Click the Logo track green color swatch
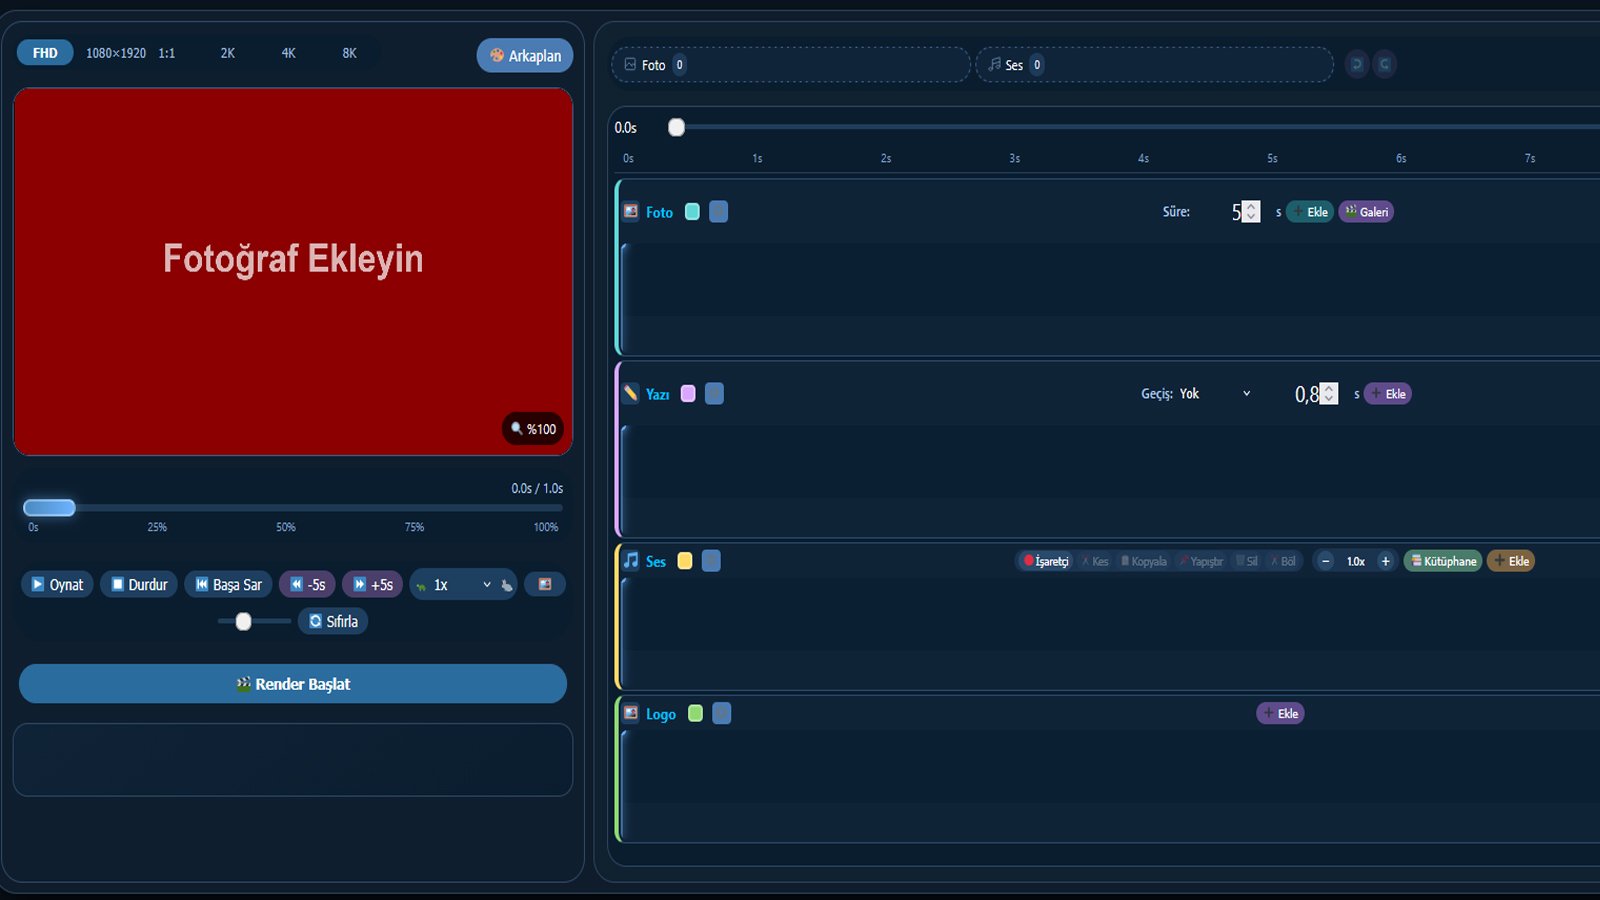Image resolution: width=1600 pixels, height=900 pixels. pyautogui.click(x=695, y=714)
